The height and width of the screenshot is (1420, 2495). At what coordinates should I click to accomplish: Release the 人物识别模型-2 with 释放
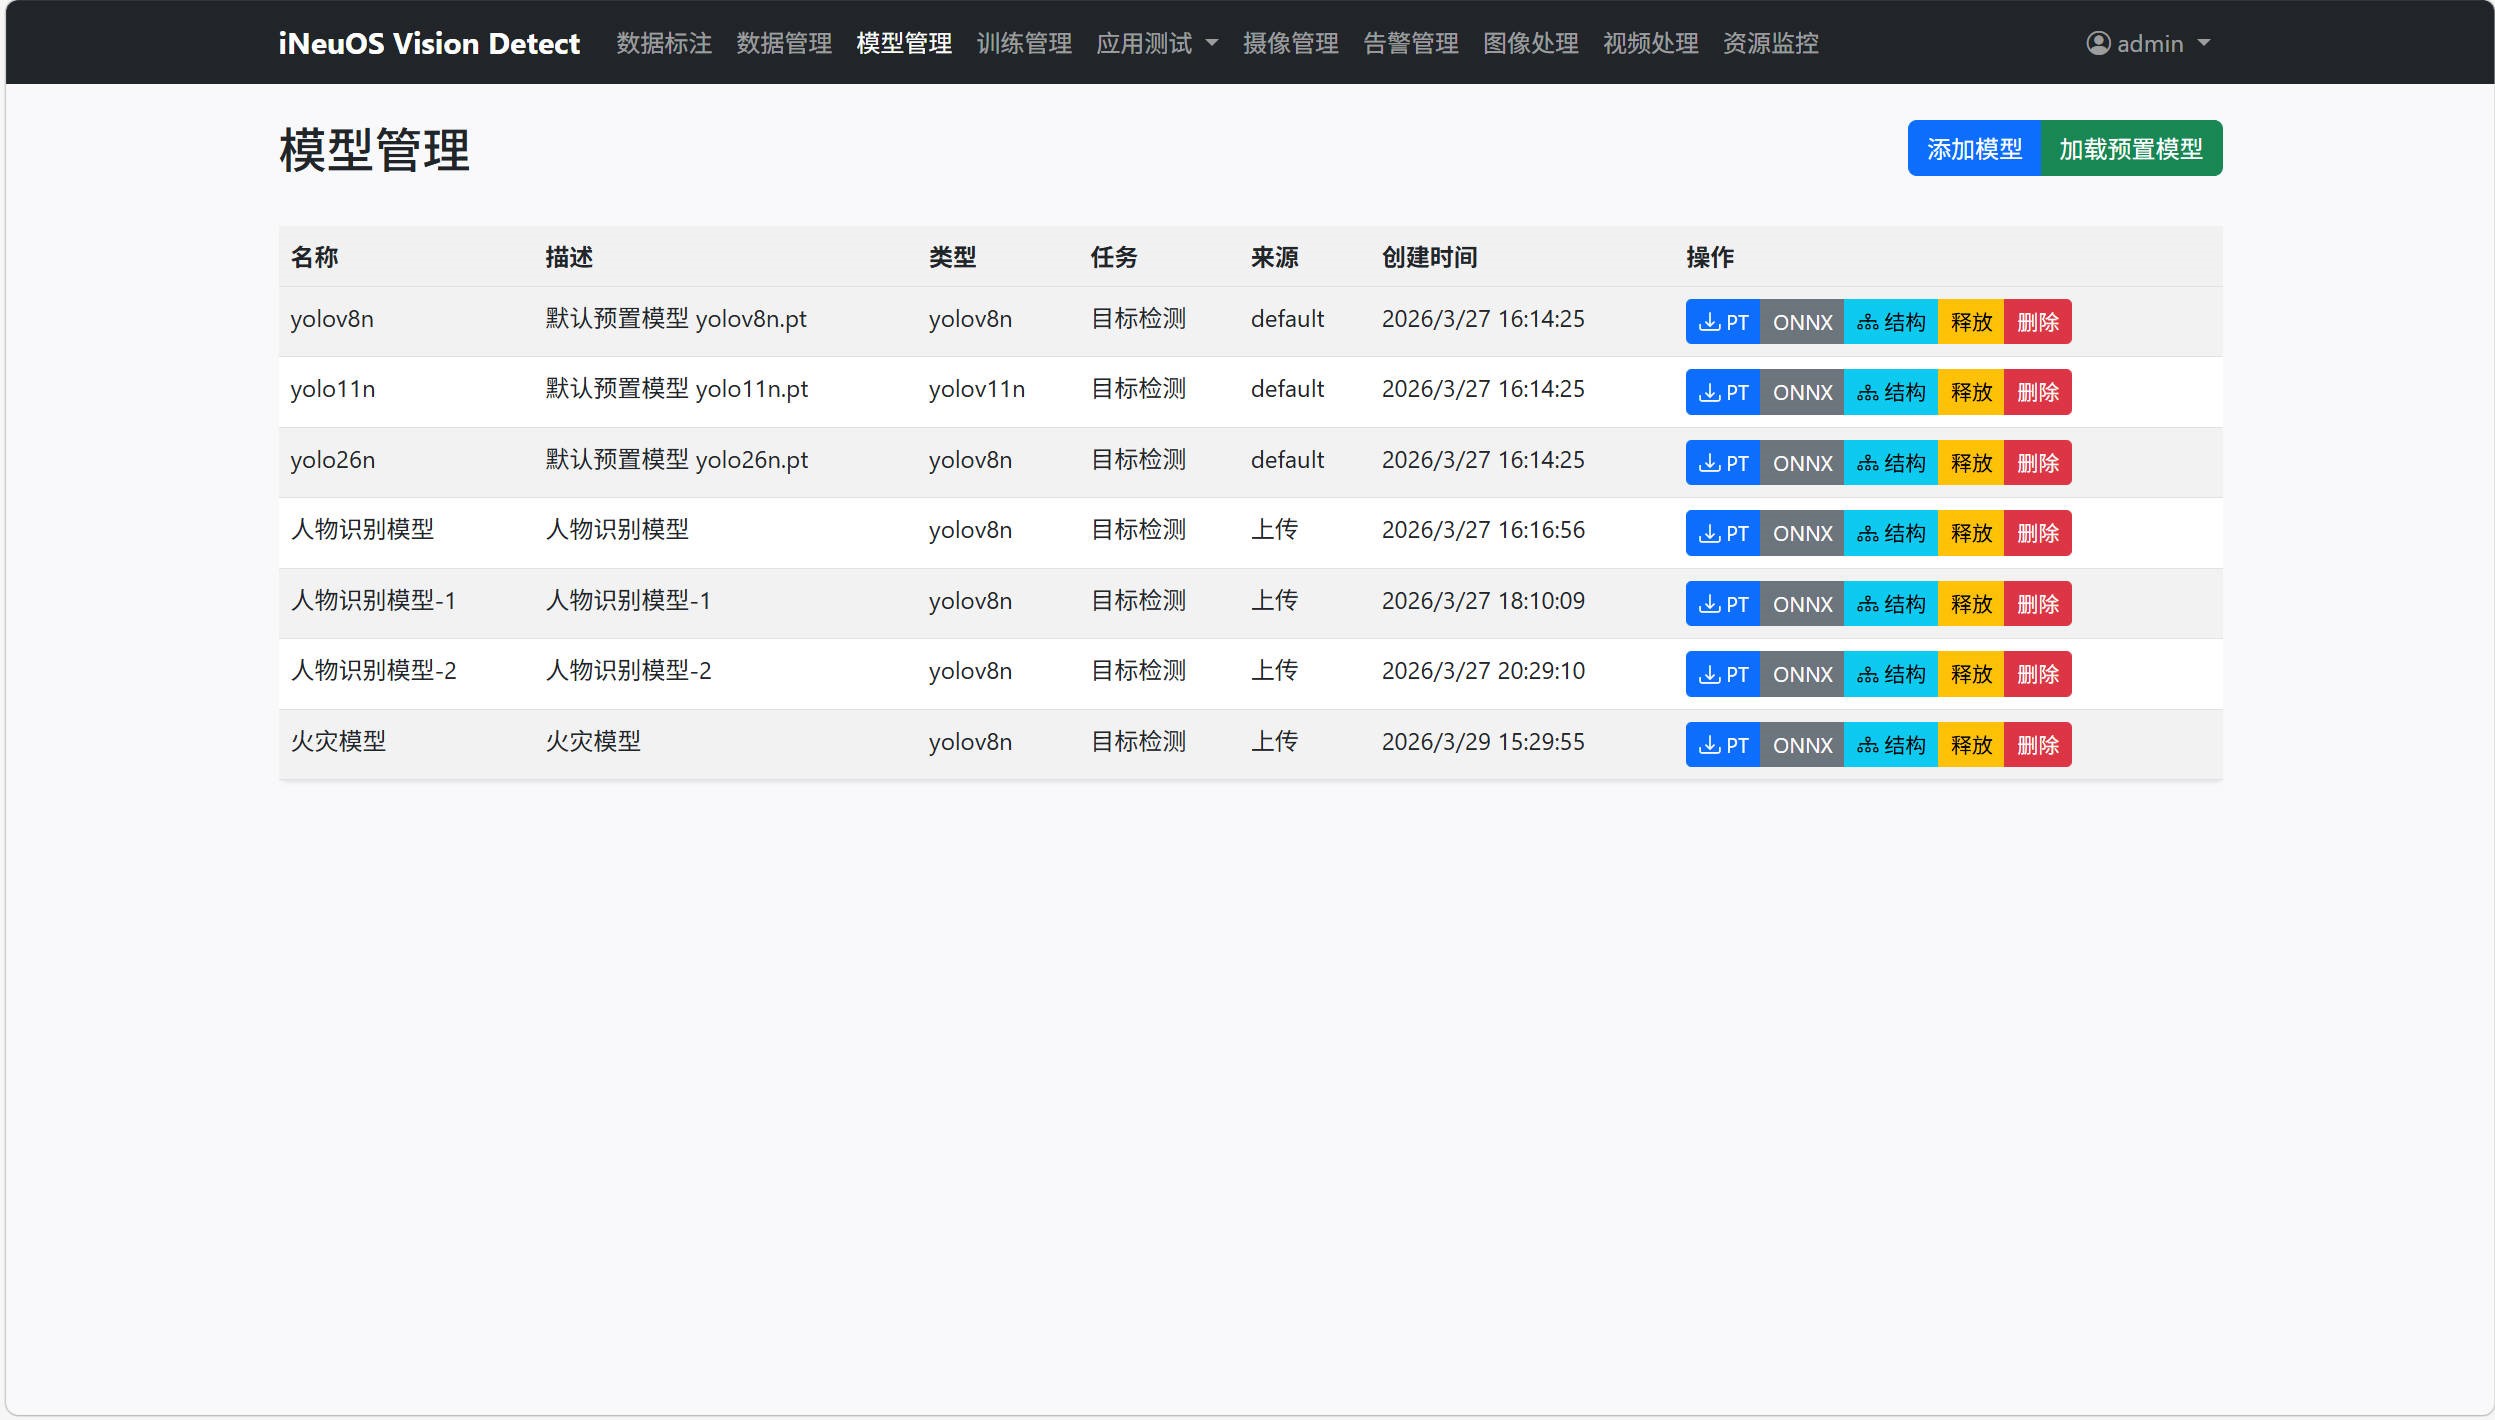point(1971,674)
